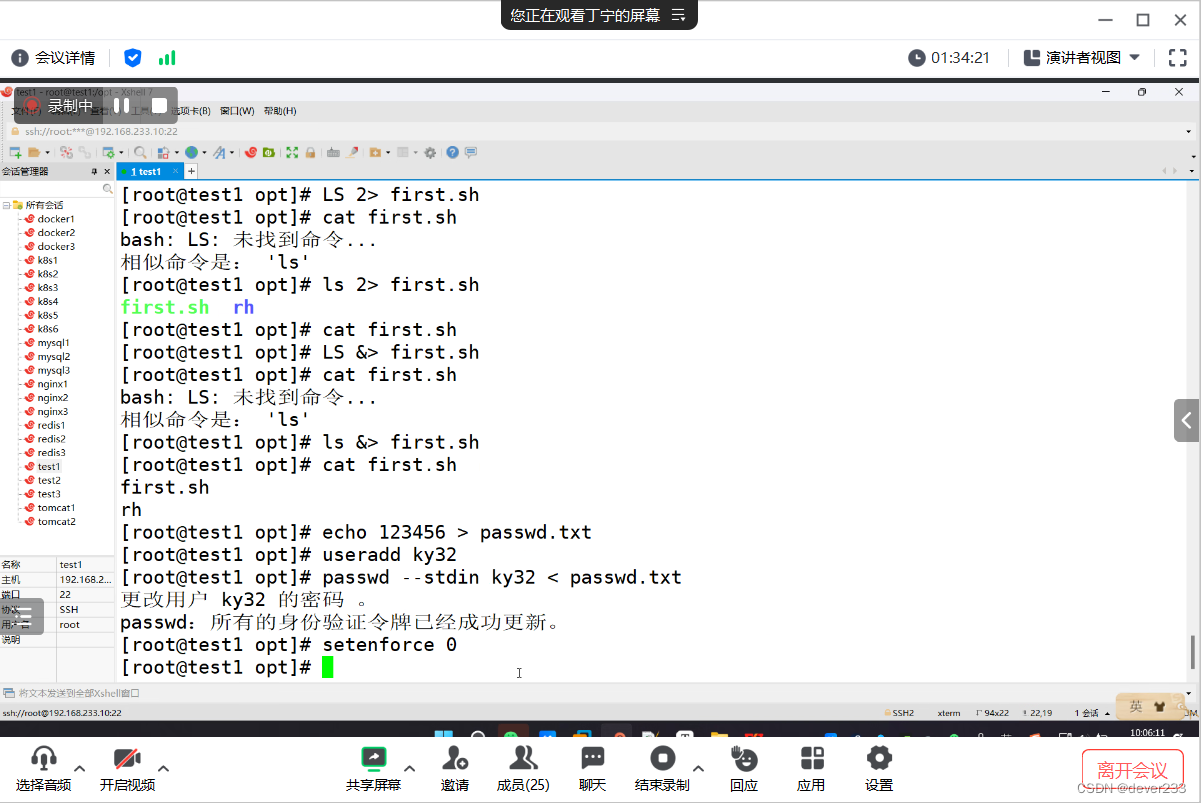The width and height of the screenshot is (1201, 803).
Task: Click the highlighter pen icon
Action: (352, 153)
